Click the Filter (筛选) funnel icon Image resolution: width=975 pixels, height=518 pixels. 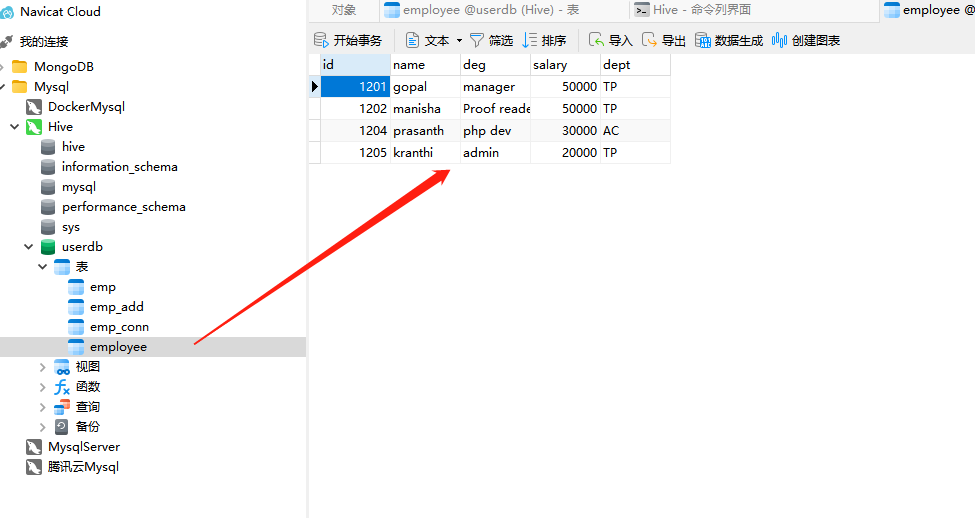[x=477, y=40]
